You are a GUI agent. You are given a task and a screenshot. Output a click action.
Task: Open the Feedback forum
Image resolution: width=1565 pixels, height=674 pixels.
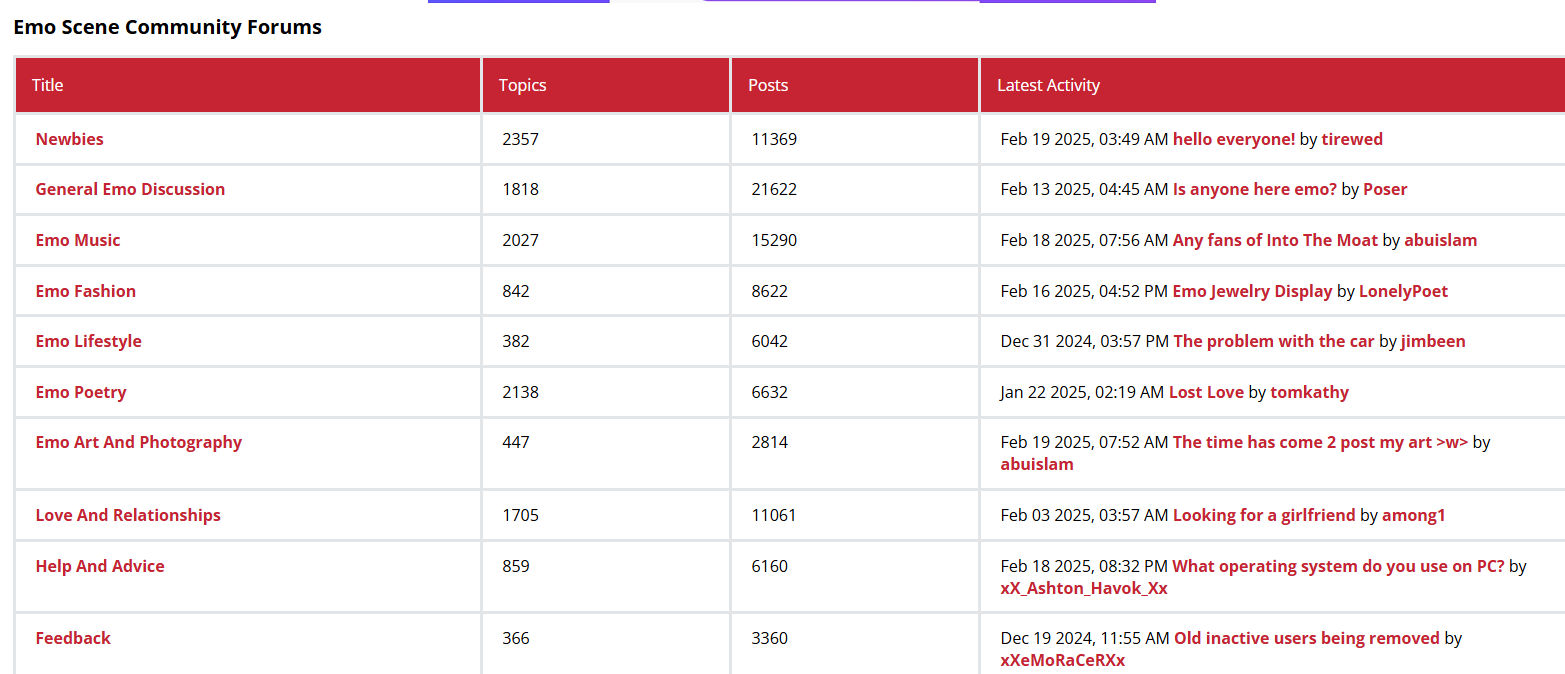click(73, 638)
